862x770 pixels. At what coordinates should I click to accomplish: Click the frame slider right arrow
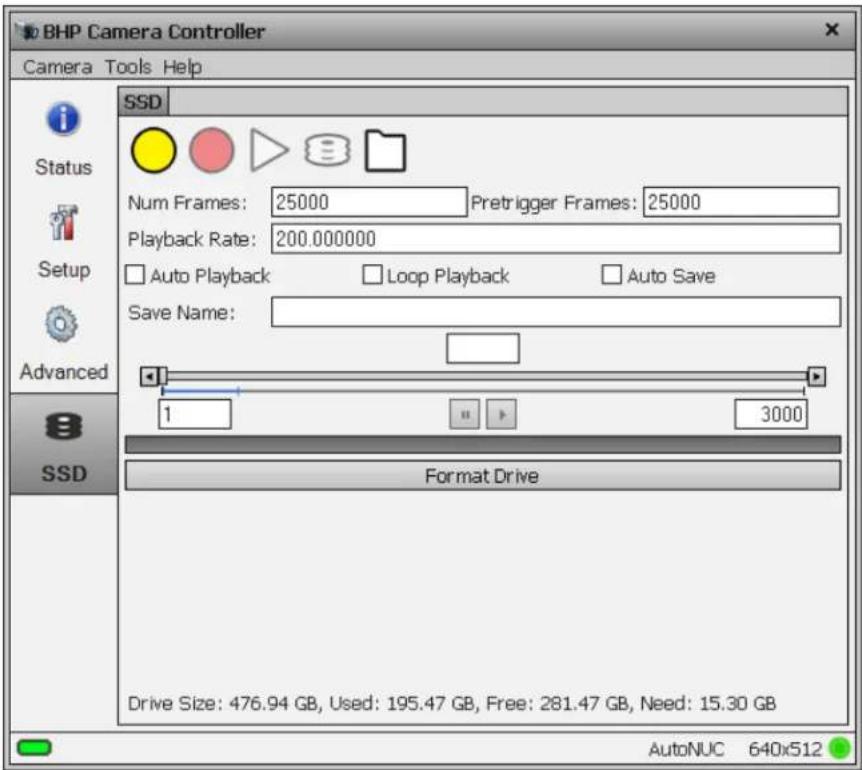[x=816, y=376]
